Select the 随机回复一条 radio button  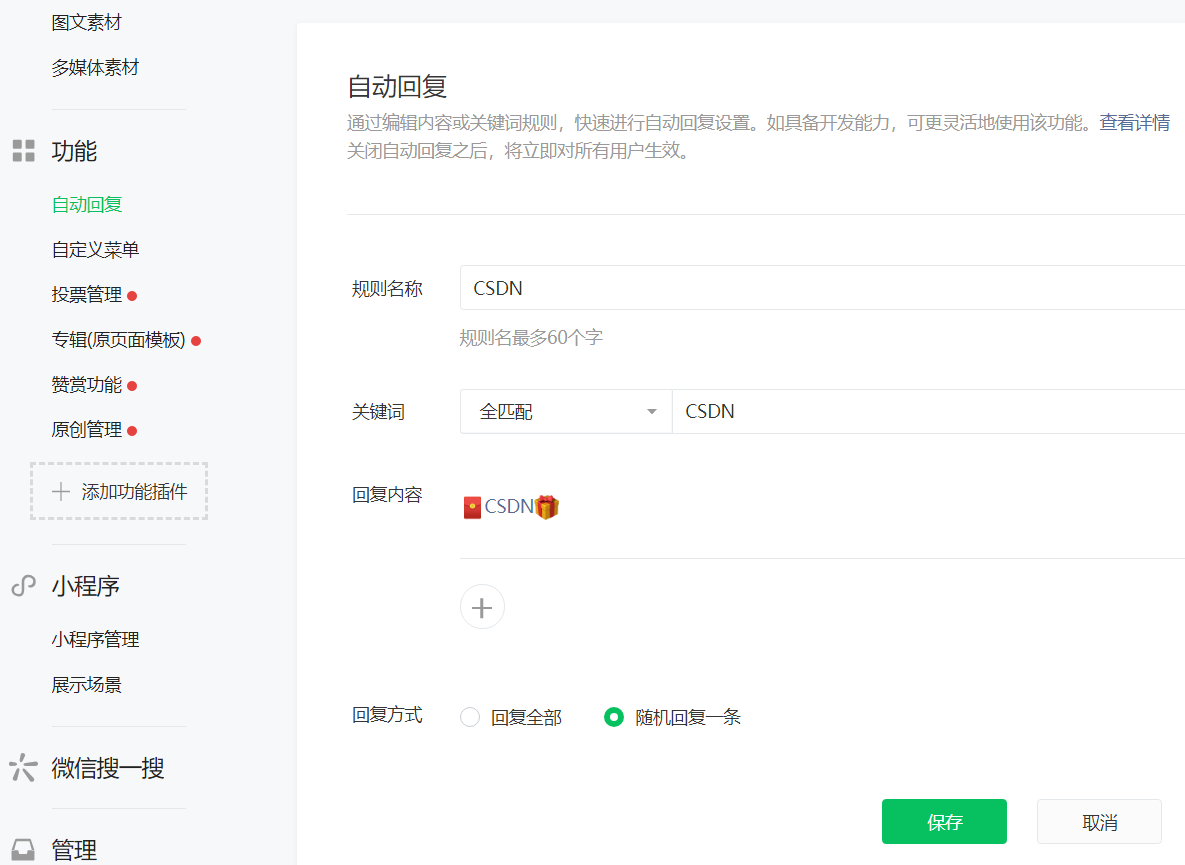tap(614, 717)
